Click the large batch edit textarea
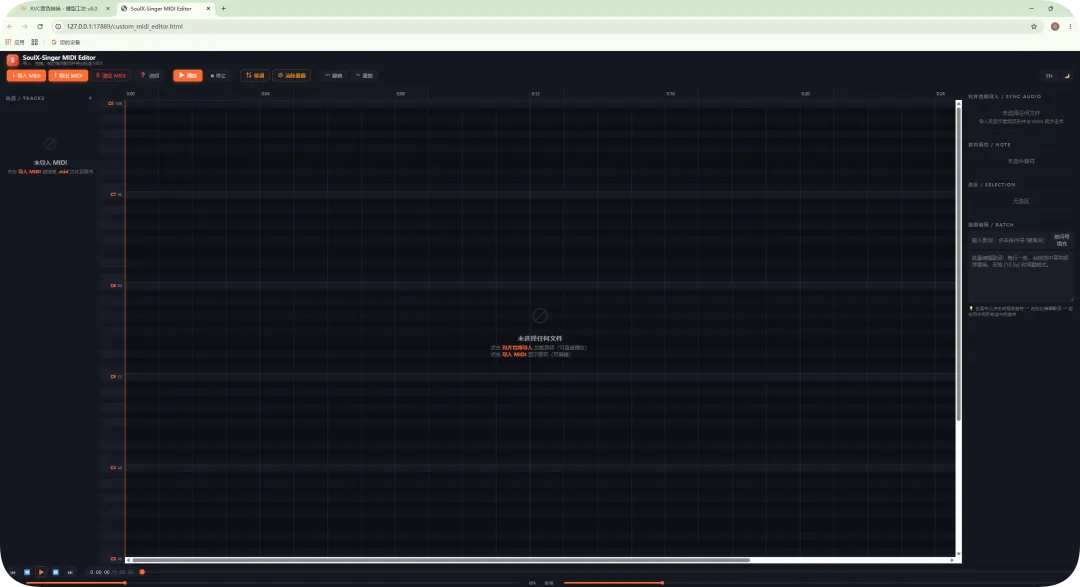The width and height of the screenshot is (1080, 587). pyautogui.click(x=1020, y=276)
